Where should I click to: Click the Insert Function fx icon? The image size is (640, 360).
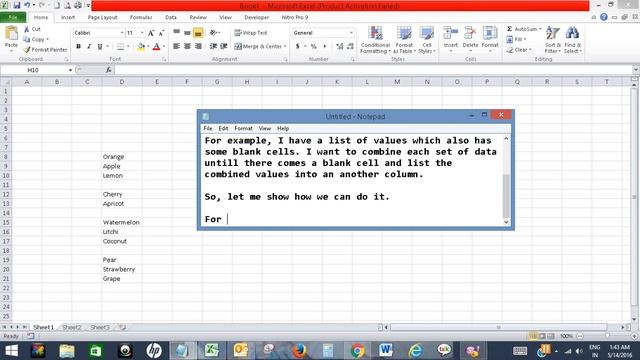(x=109, y=70)
